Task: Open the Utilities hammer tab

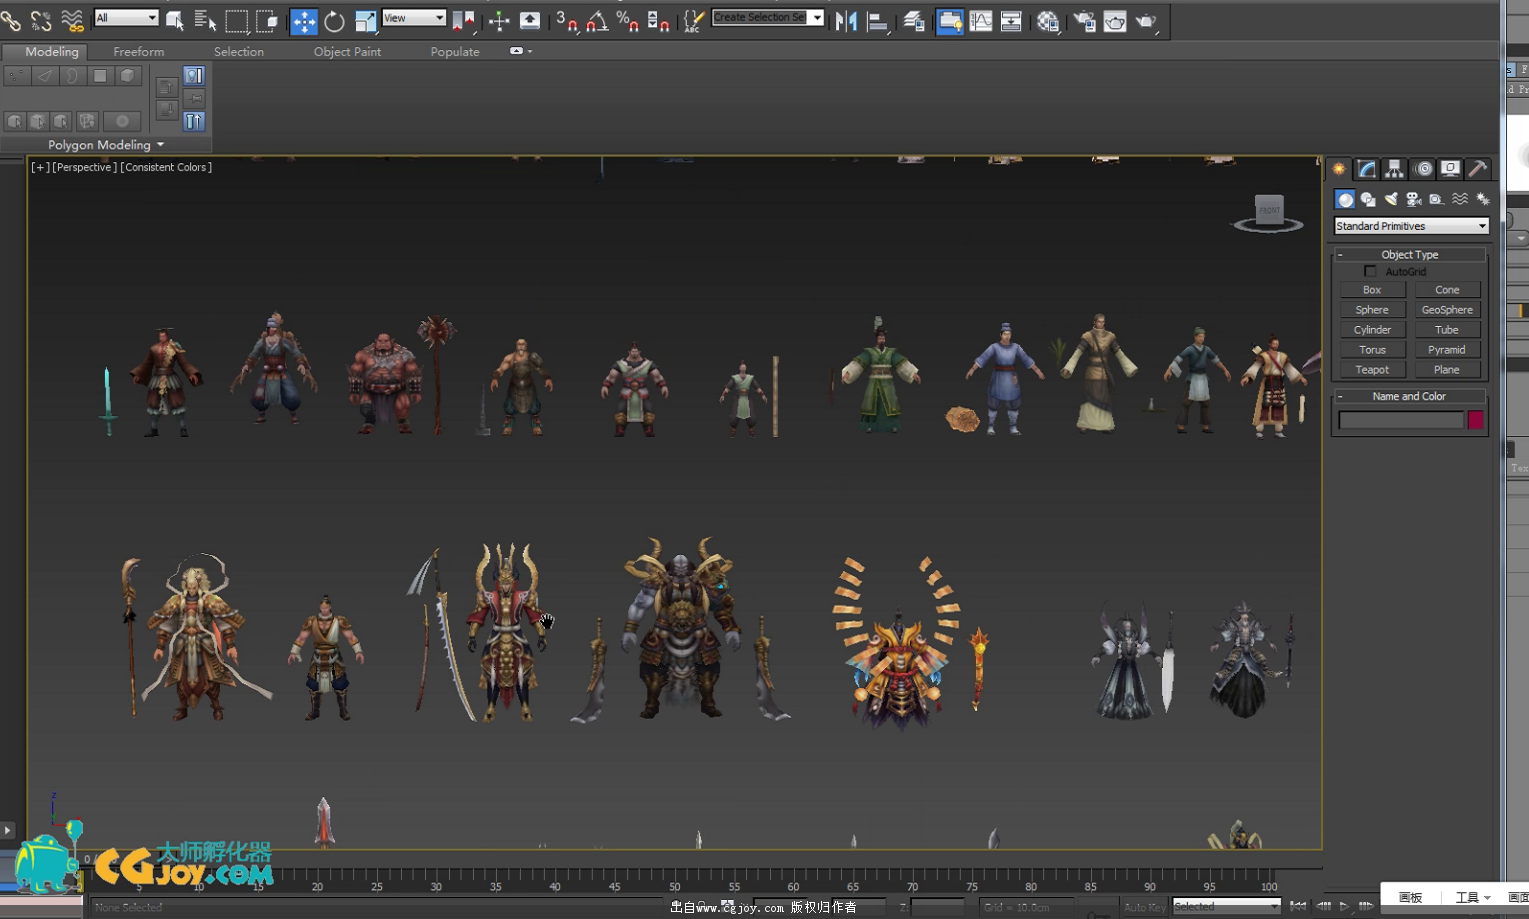Action: tap(1477, 169)
